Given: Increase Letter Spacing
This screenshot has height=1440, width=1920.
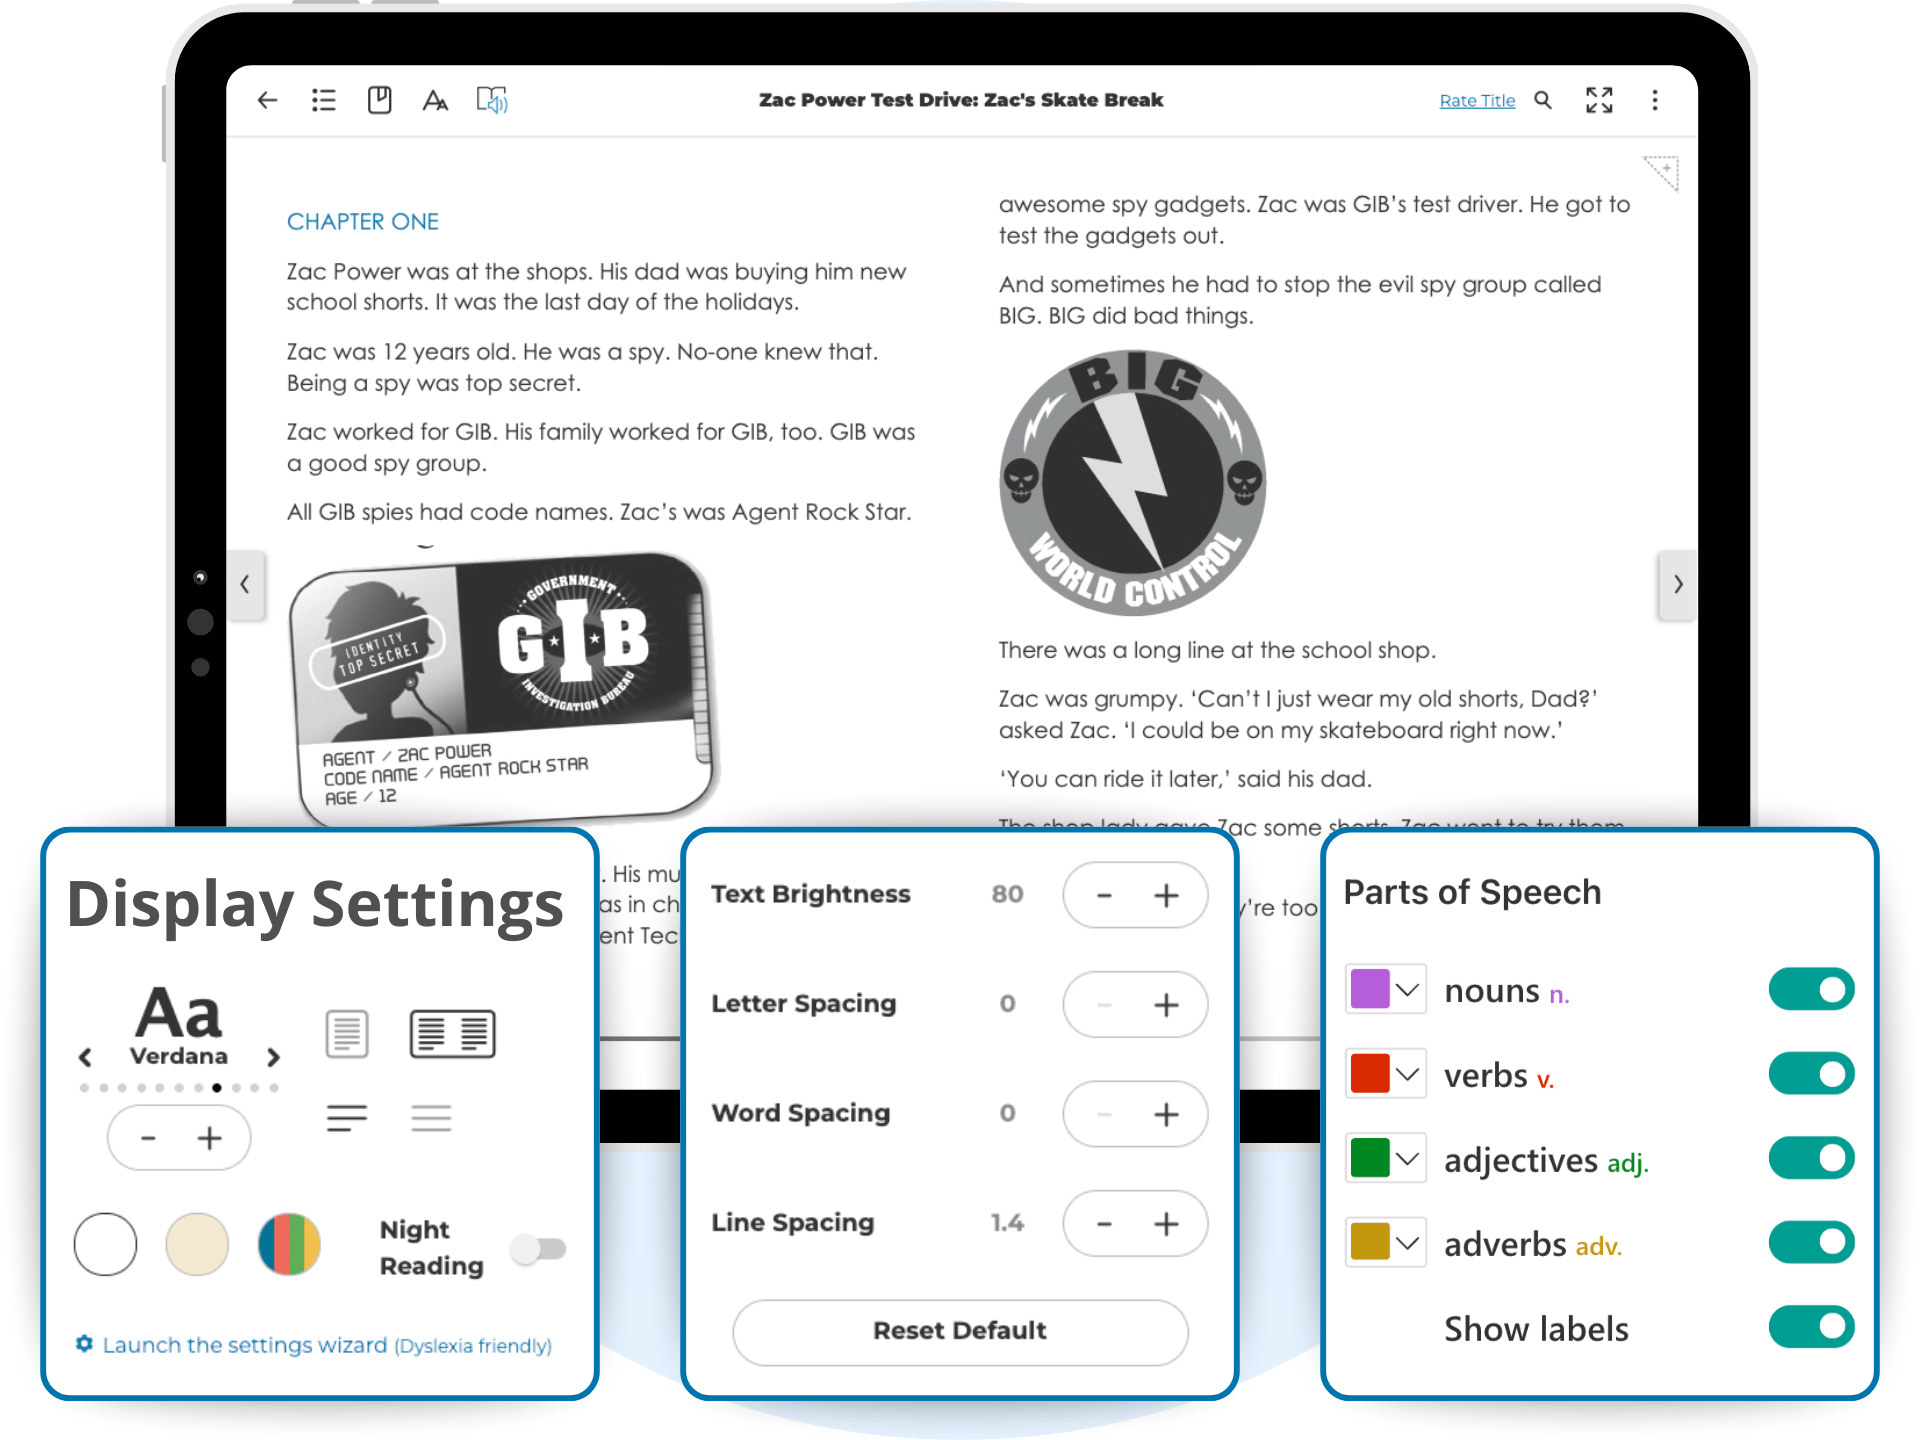Looking at the screenshot, I should tap(1166, 1005).
